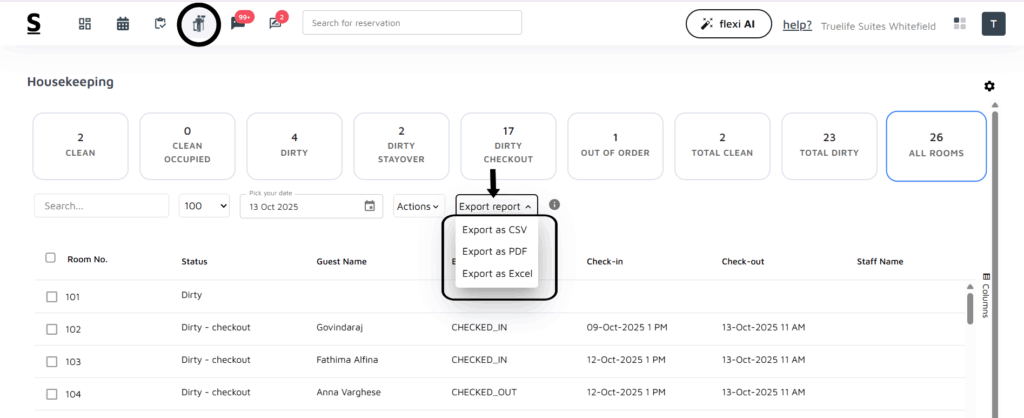Expand the Actions dropdown
The height and width of the screenshot is (418, 1024).
[417, 206]
